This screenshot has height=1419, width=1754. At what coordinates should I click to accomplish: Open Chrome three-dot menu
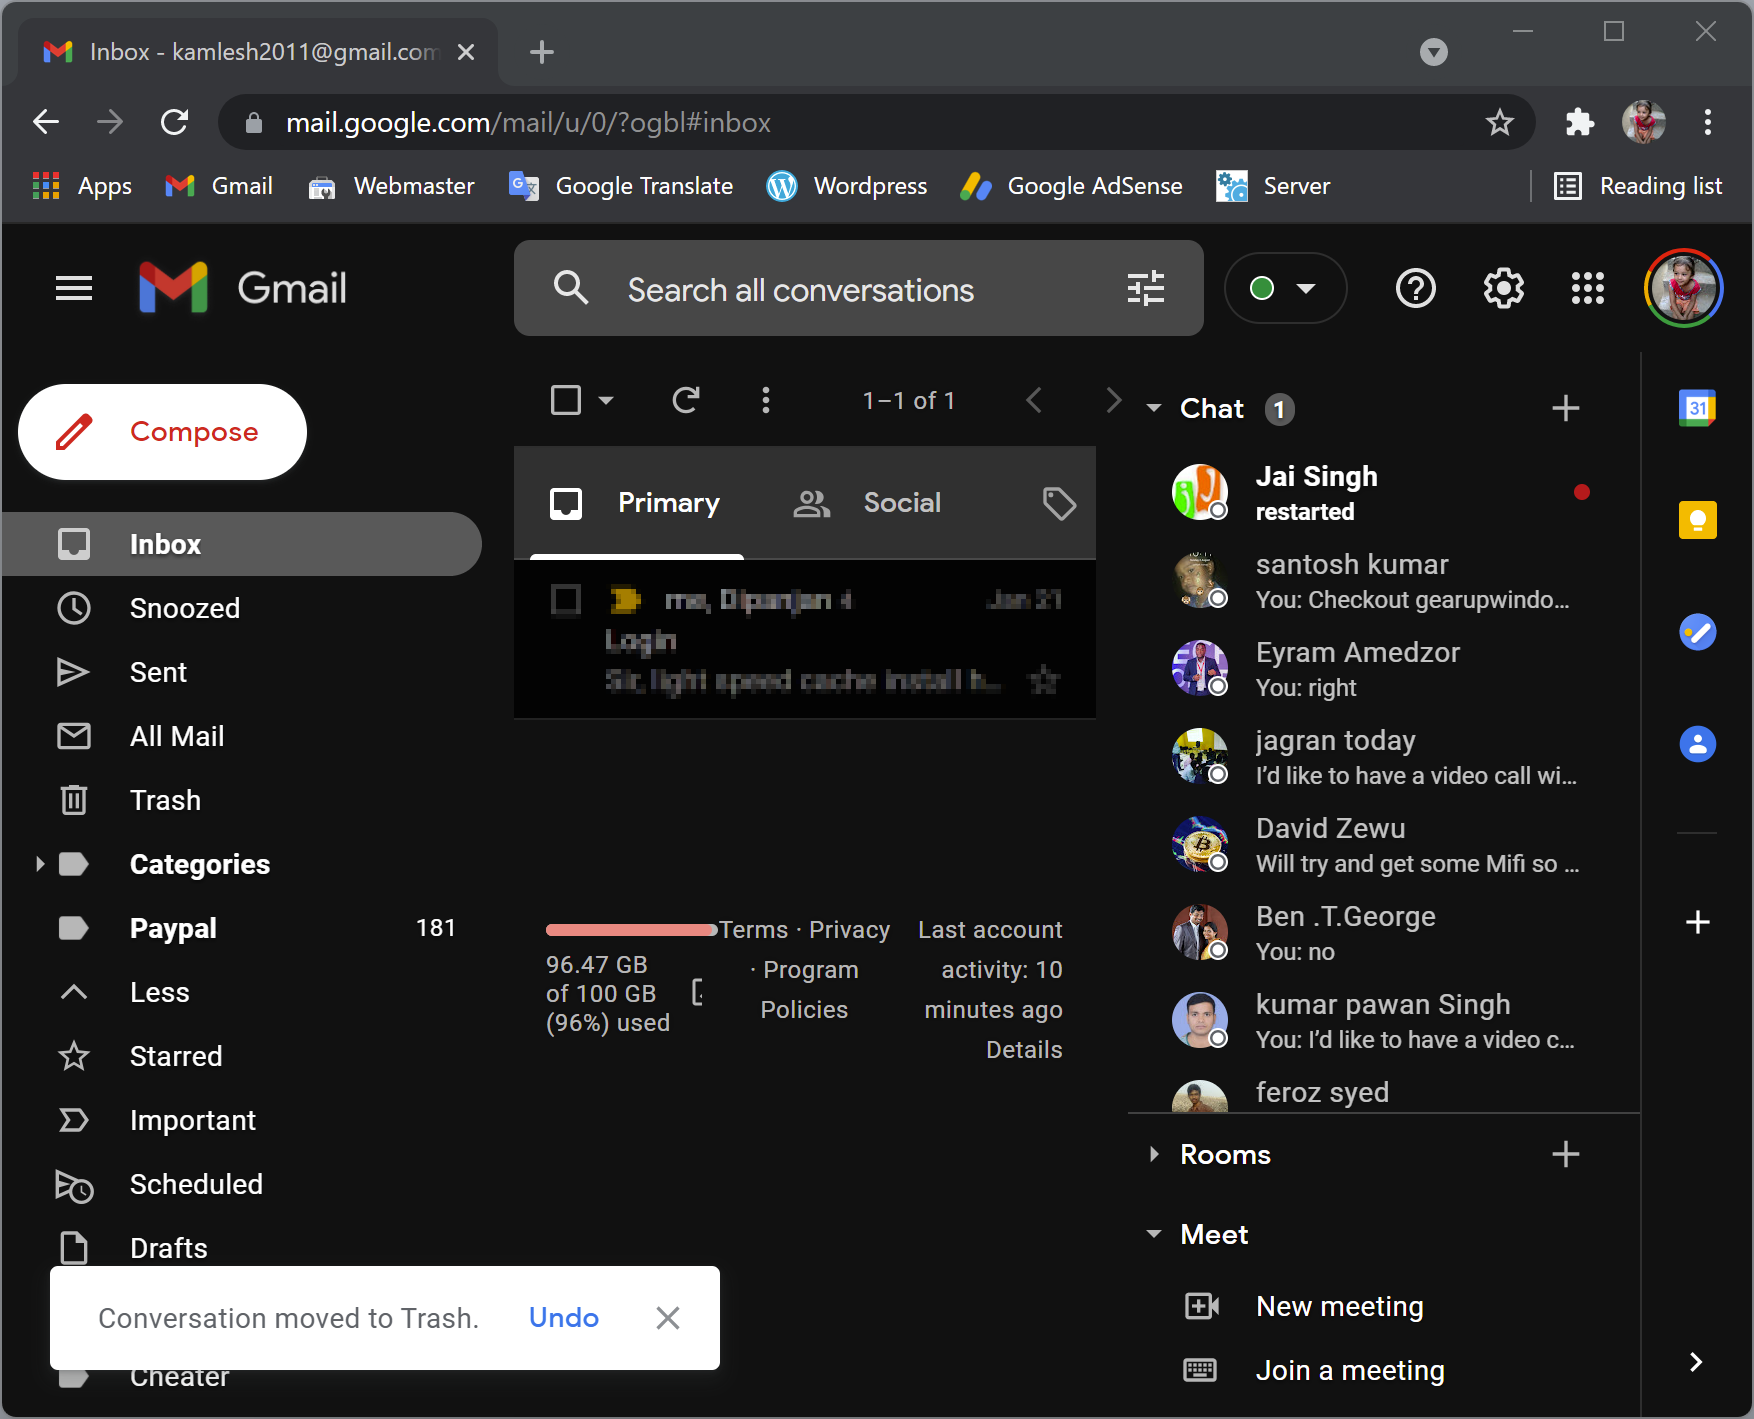click(x=1707, y=123)
